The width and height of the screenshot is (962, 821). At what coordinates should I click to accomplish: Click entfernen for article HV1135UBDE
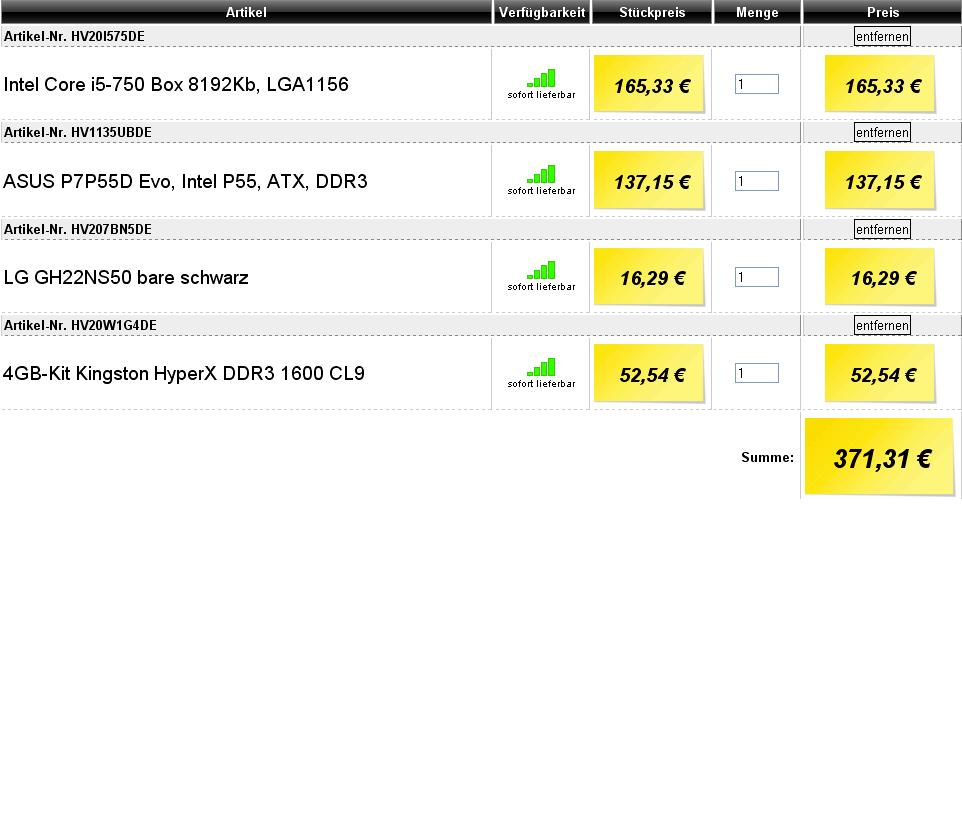[882, 132]
